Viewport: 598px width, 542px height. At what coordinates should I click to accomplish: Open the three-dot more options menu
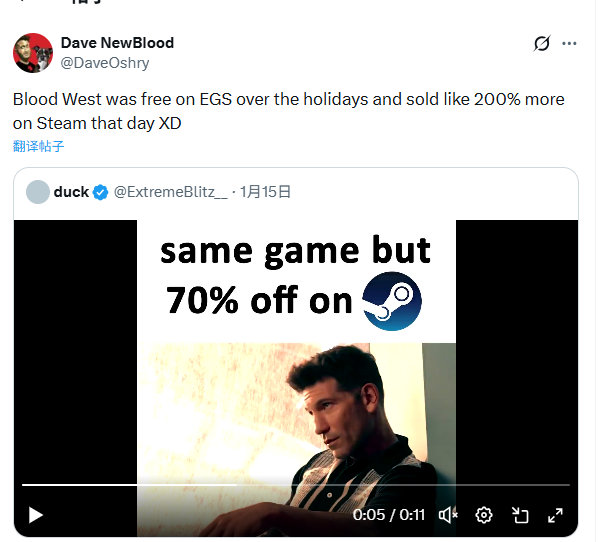(569, 43)
